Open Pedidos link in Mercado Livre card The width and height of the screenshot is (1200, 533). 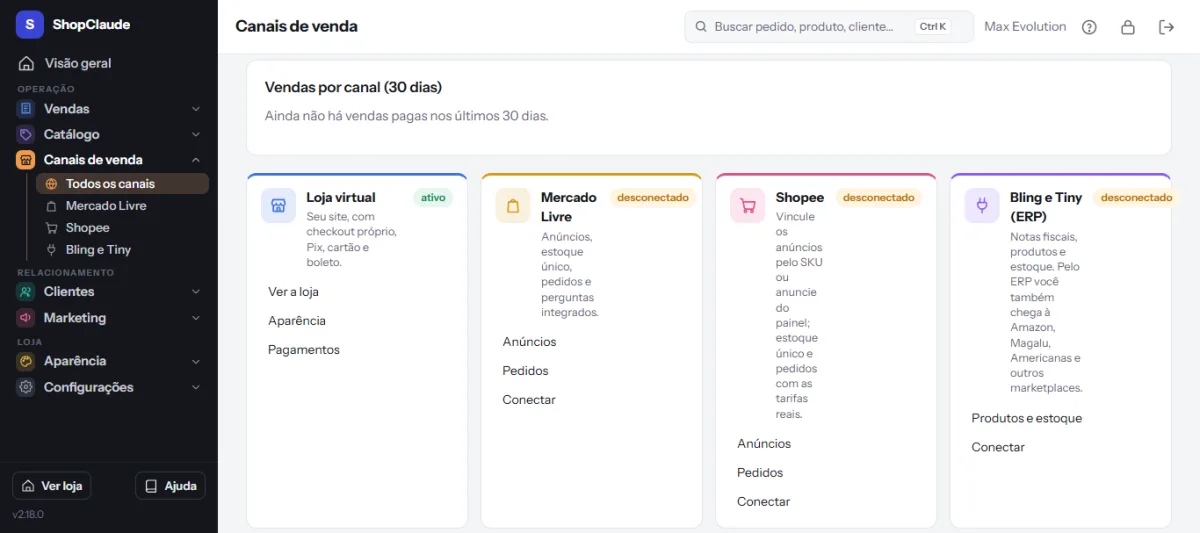525,371
